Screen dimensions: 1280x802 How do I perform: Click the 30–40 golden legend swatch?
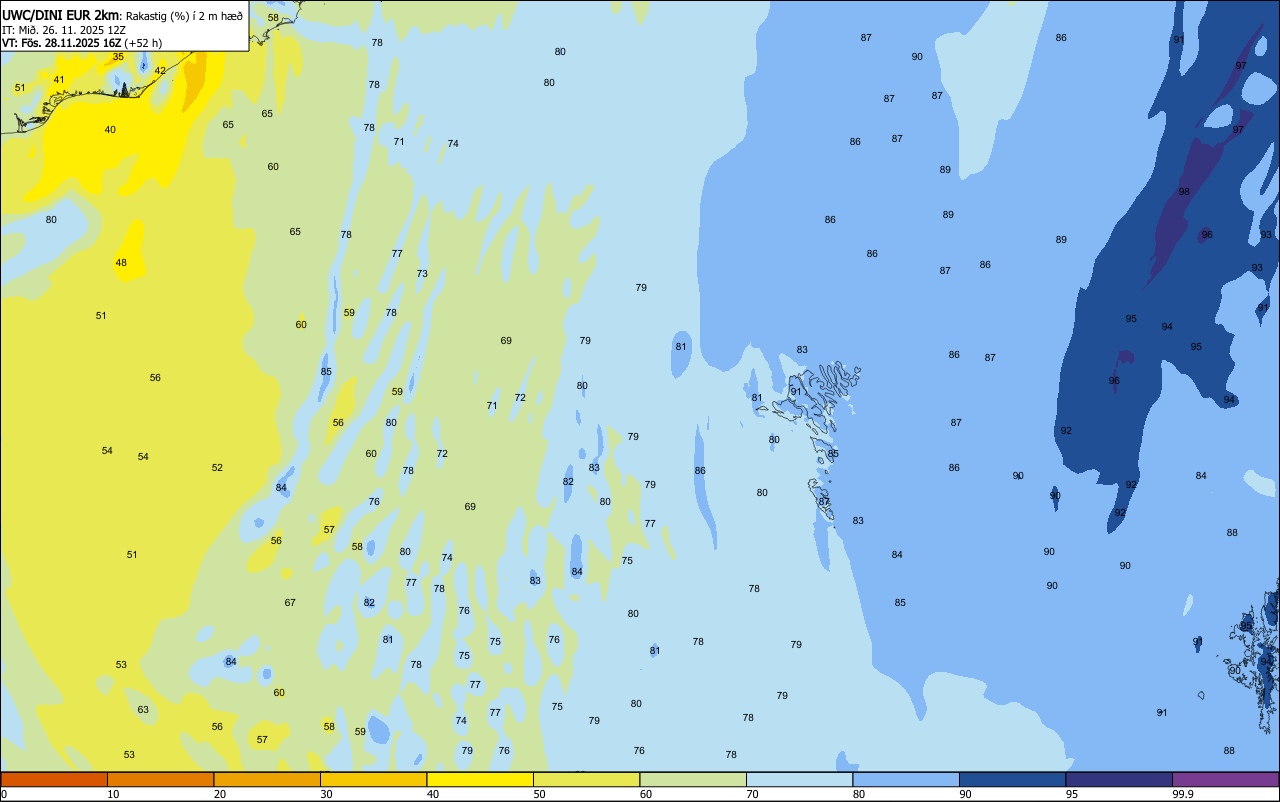point(373,779)
